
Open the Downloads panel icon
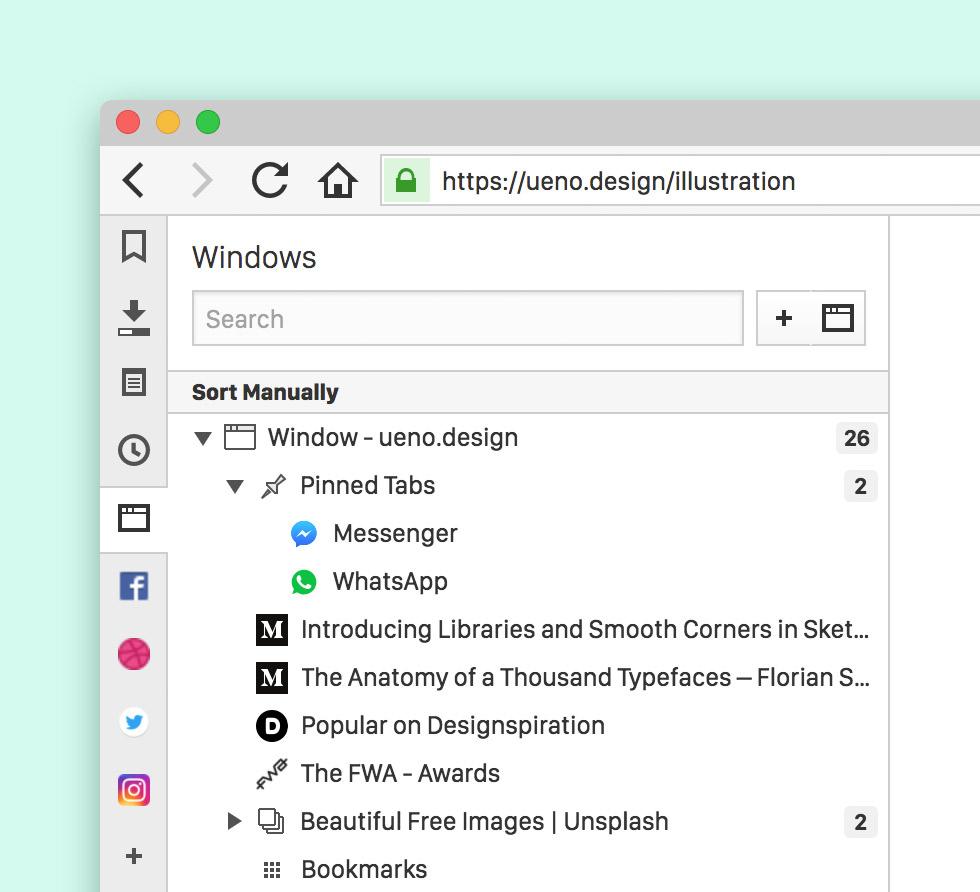click(x=134, y=318)
